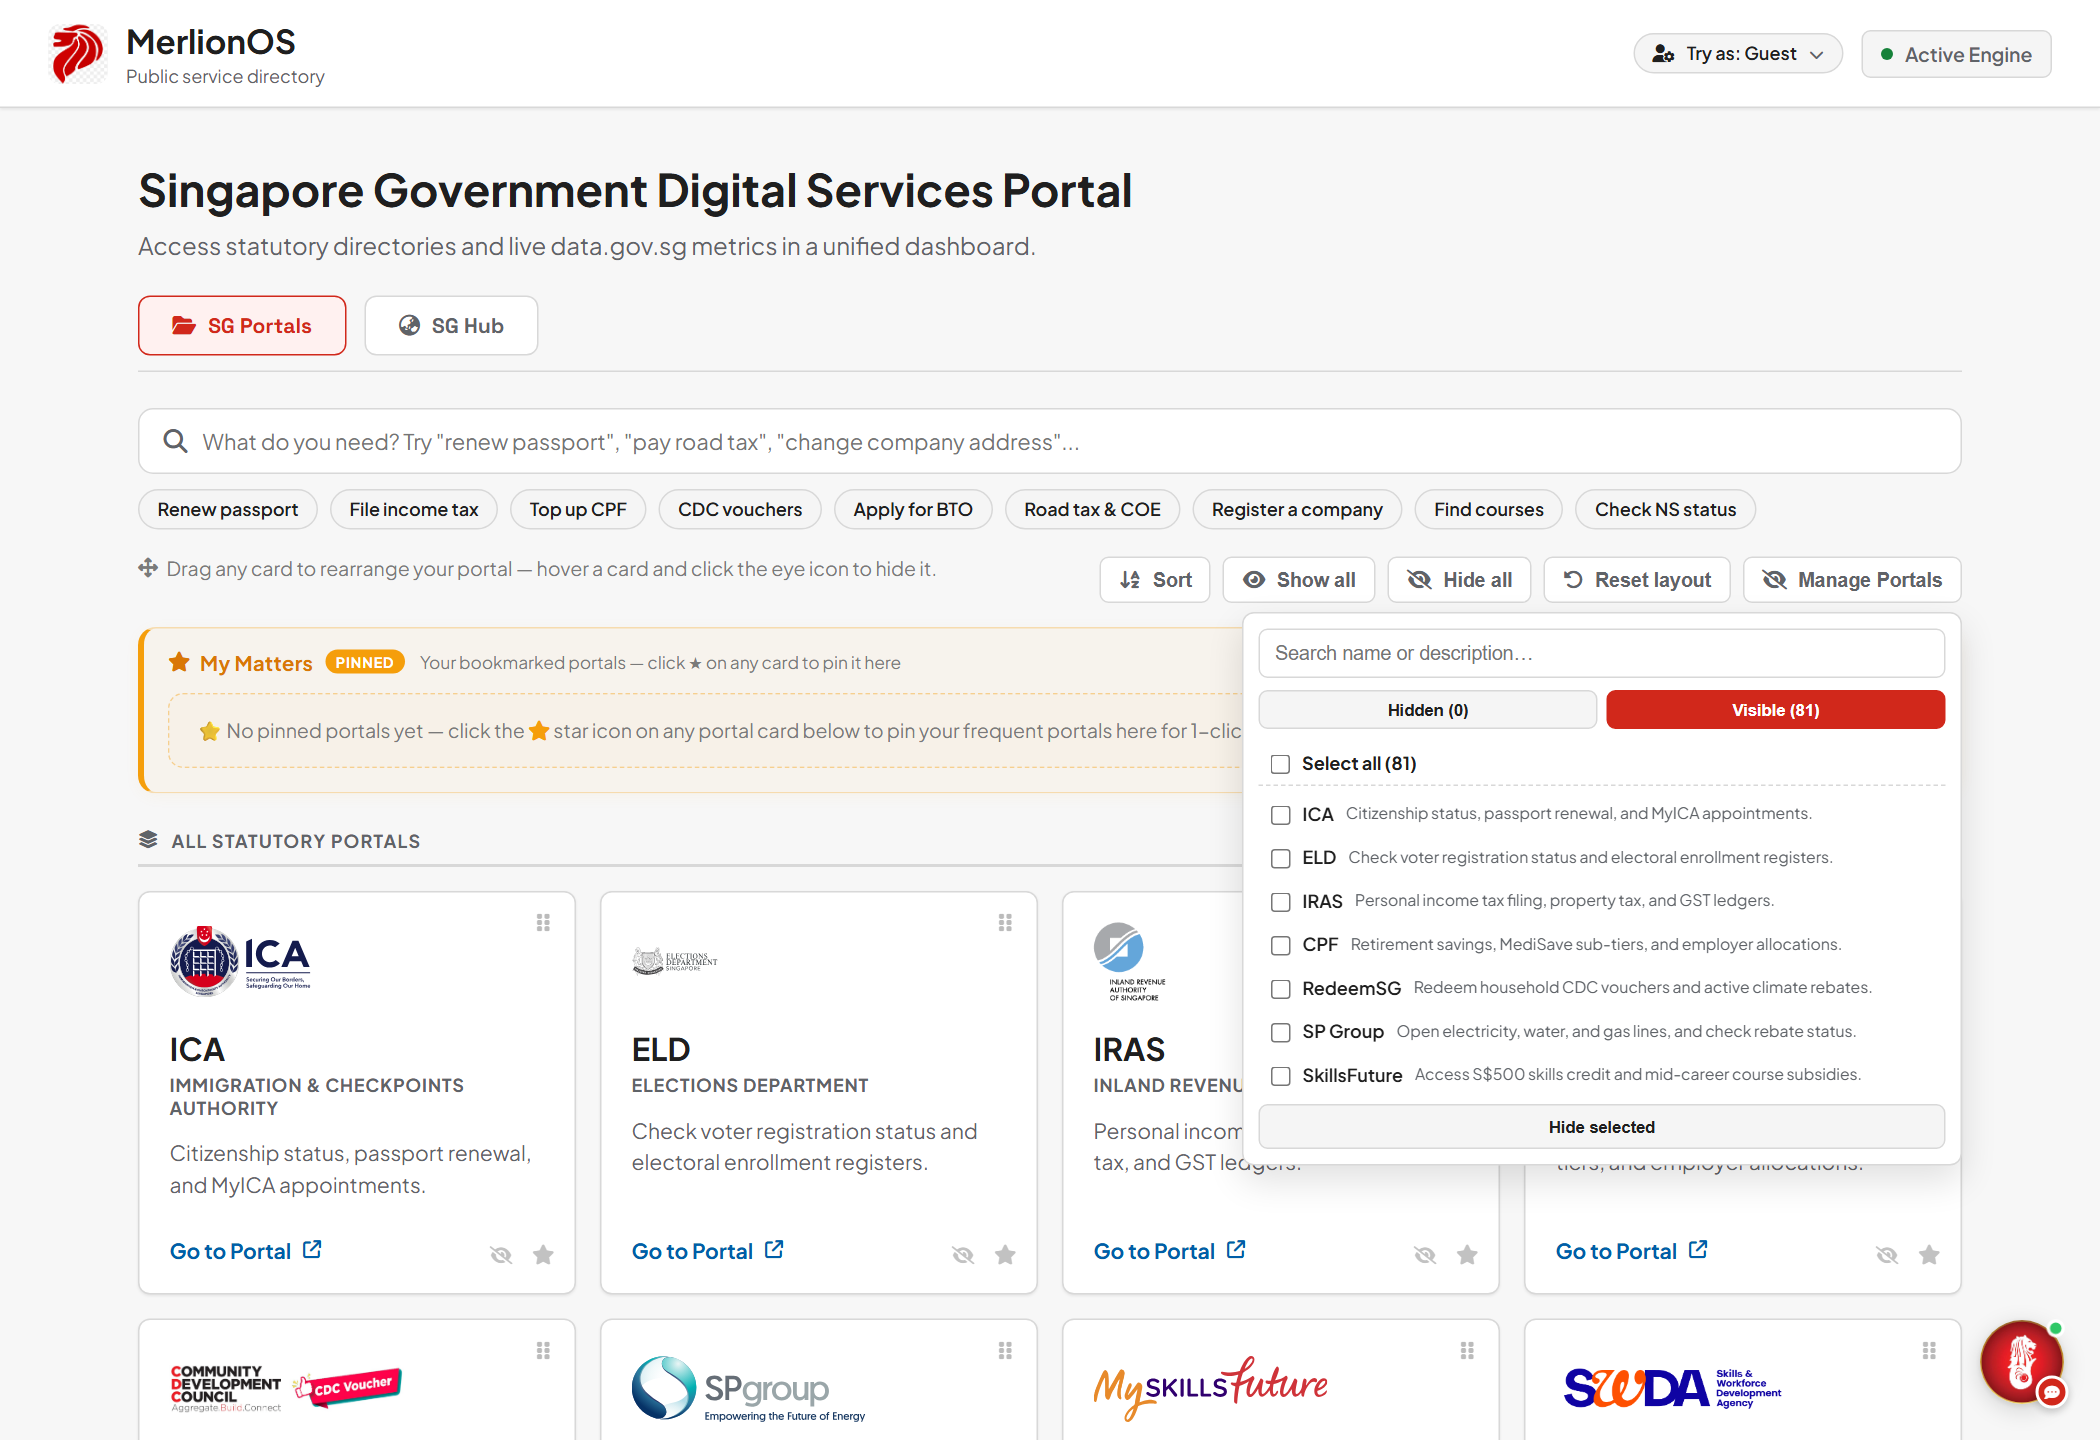This screenshot has height=1440, width=2100.
Task: Click the My Matters star icon
Action: tap(180, 662)
